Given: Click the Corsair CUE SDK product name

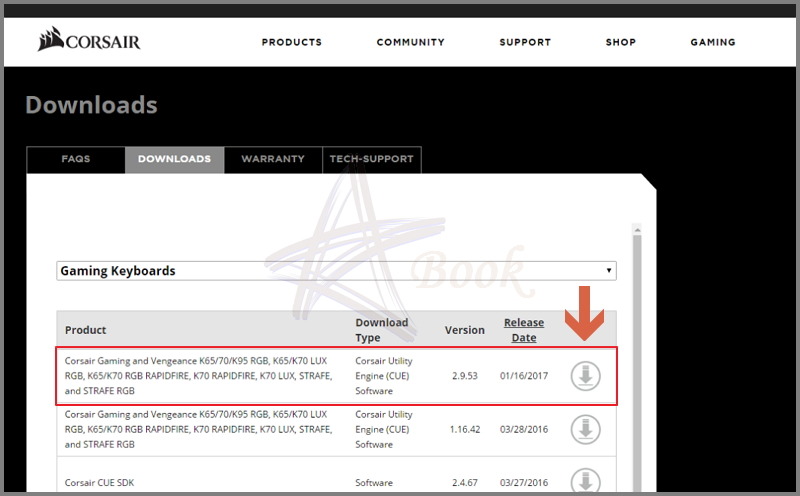Looking at the screenshot, I should 99,482.
